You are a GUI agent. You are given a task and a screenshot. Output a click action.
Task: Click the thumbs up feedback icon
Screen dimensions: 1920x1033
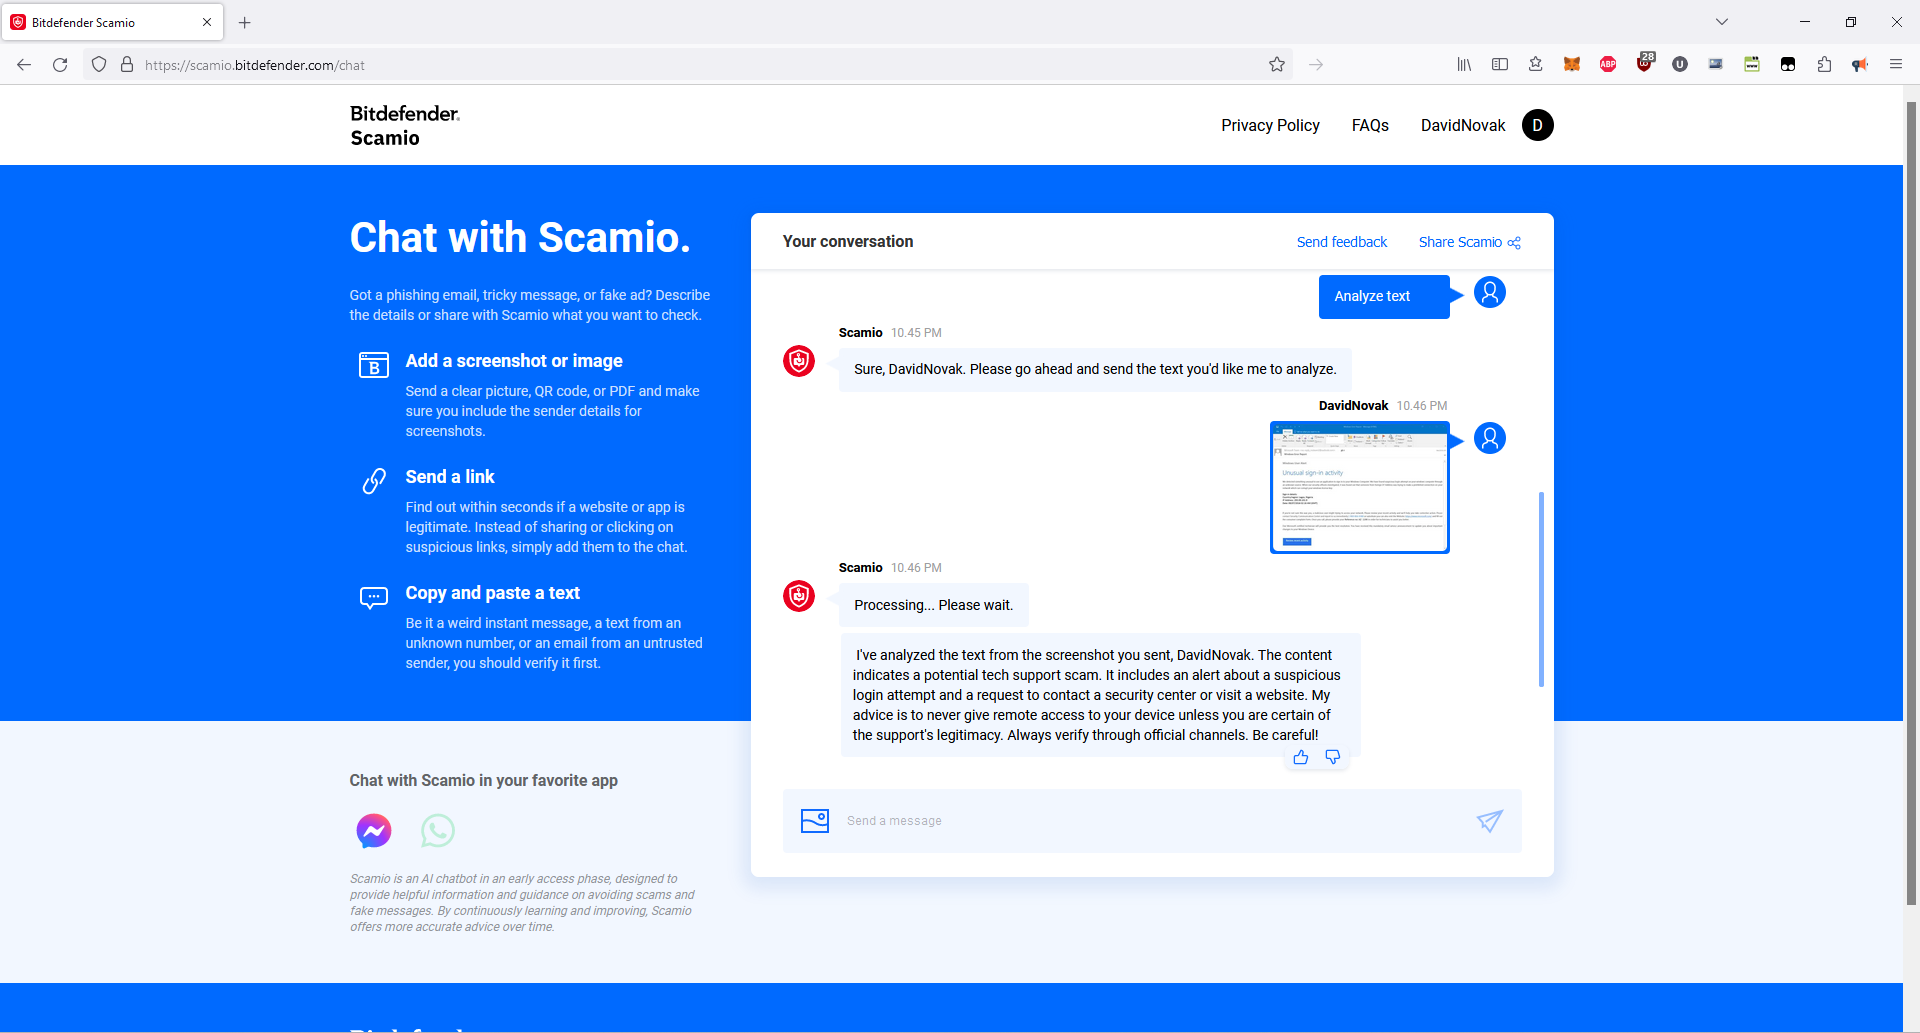(x=1300, y=757)
